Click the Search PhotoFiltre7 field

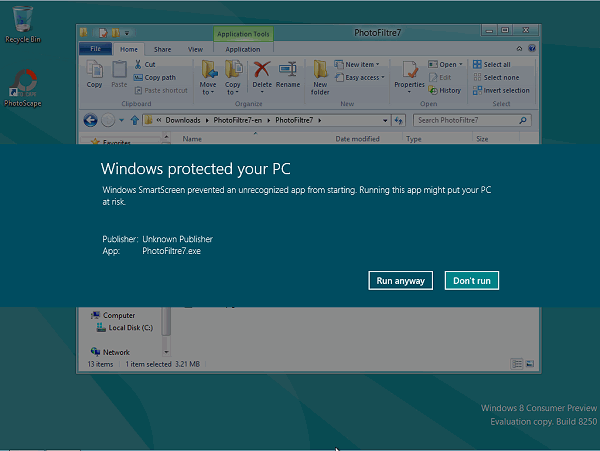(472, 120)
